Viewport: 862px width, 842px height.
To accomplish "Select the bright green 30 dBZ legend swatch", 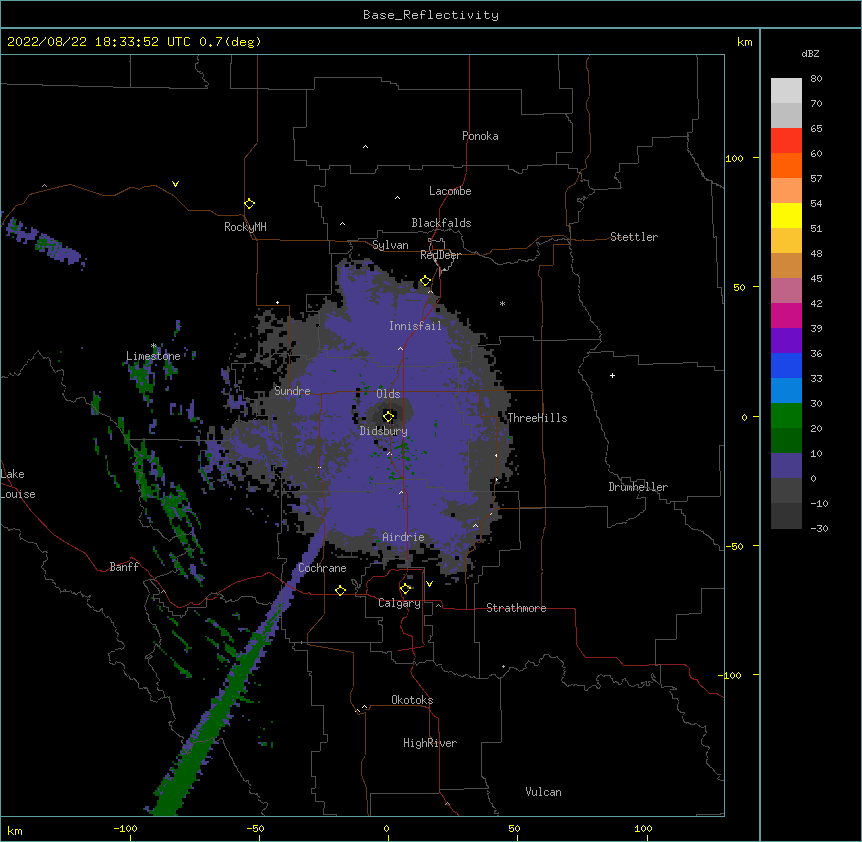I will click(786, 416).
